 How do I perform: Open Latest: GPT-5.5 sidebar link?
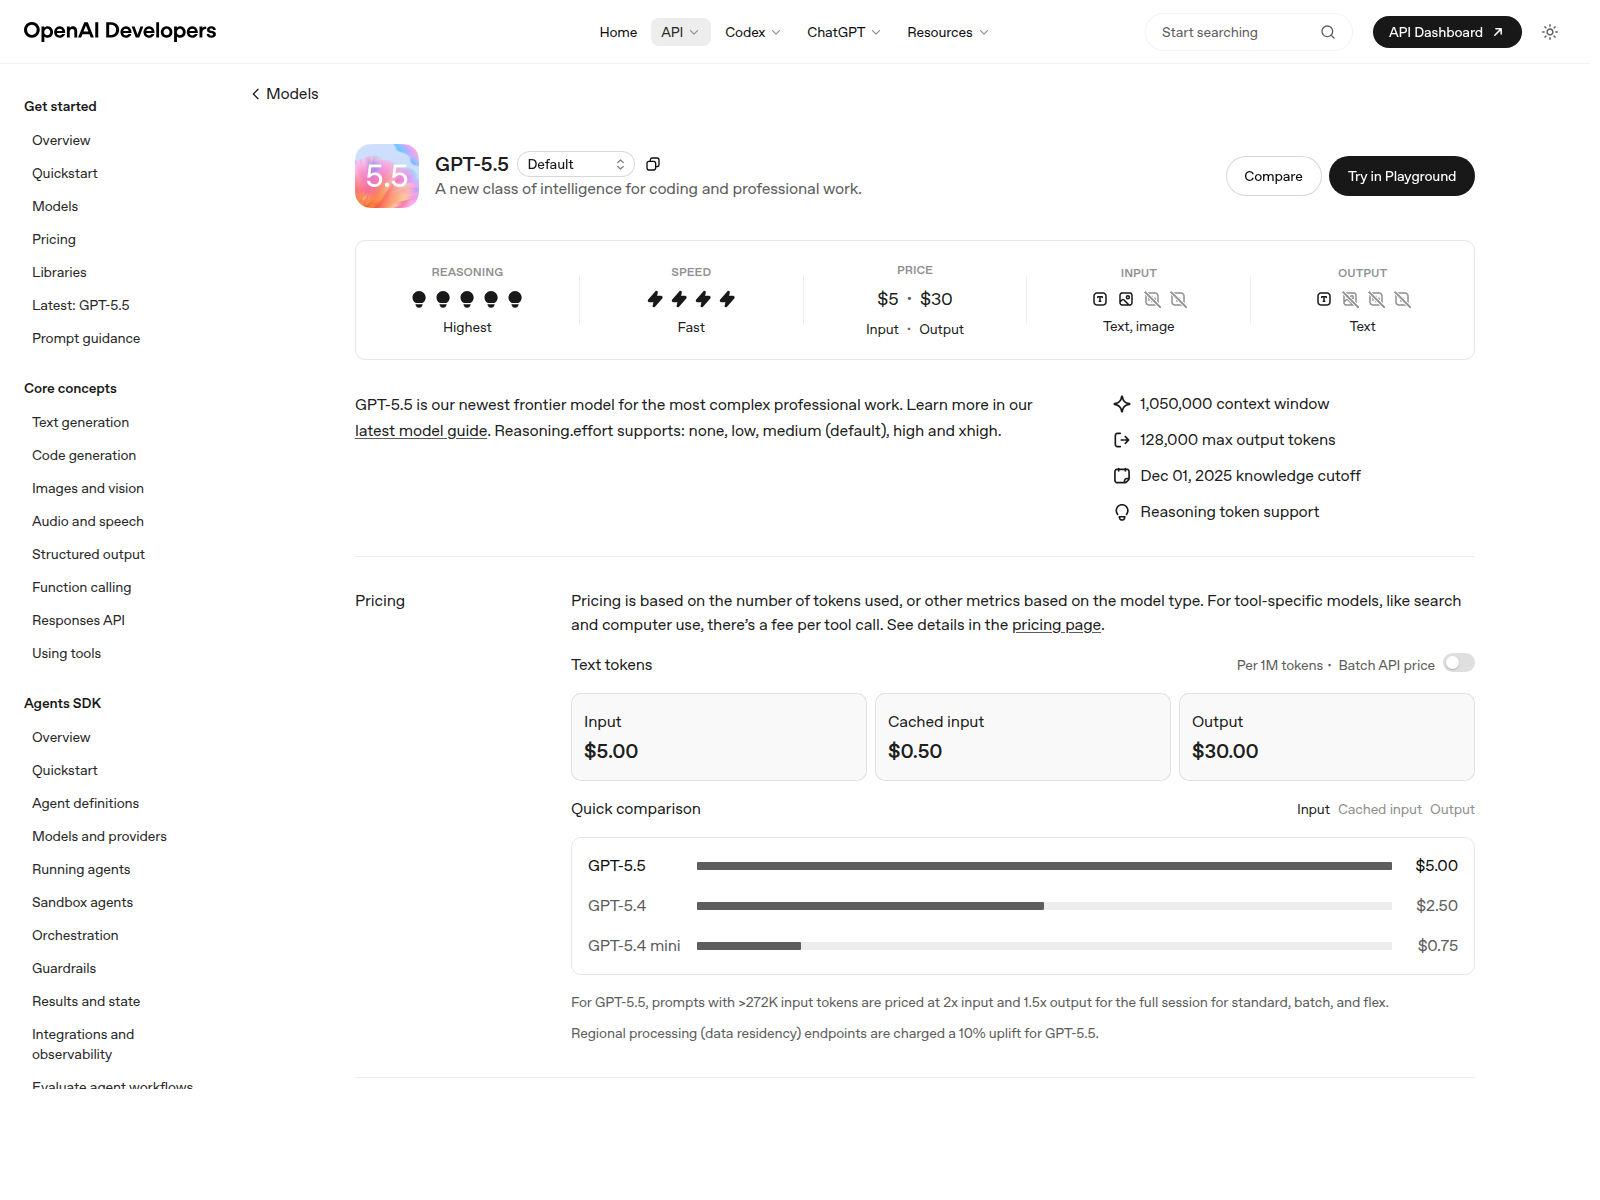point(81,305)
